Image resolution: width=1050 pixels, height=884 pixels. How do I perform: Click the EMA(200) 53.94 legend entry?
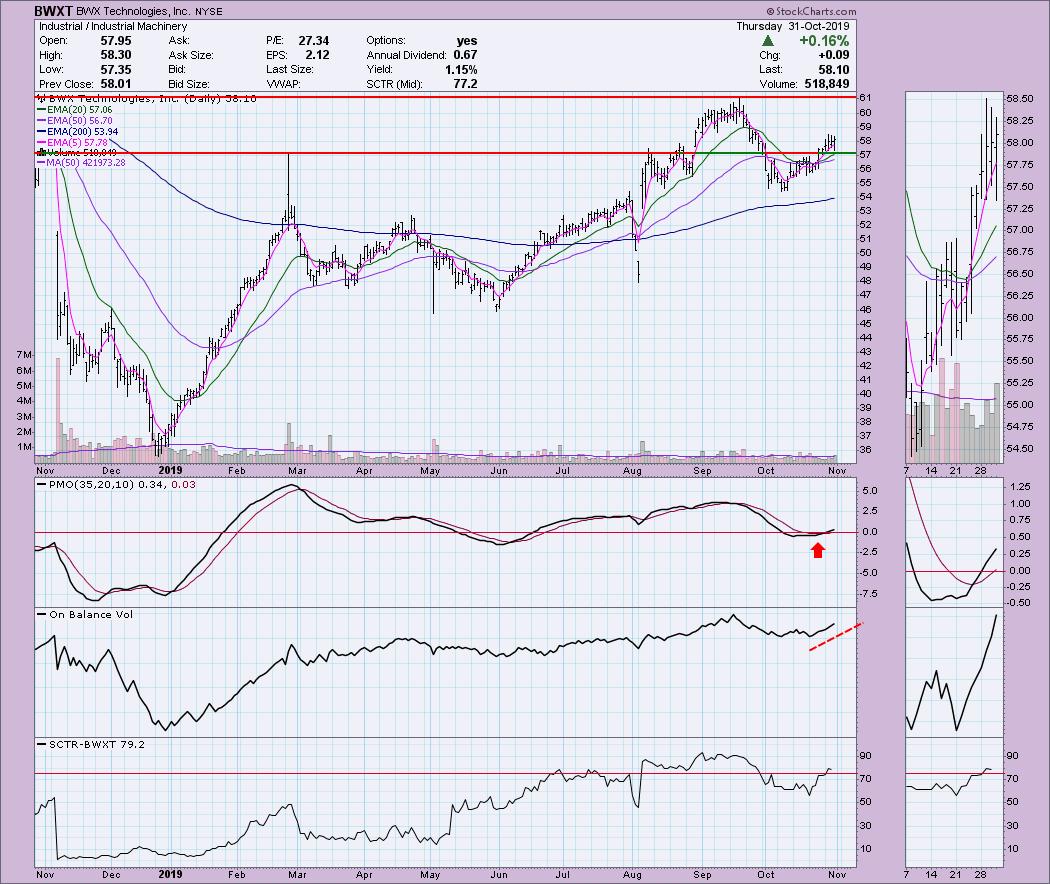[x=78, y=131]
